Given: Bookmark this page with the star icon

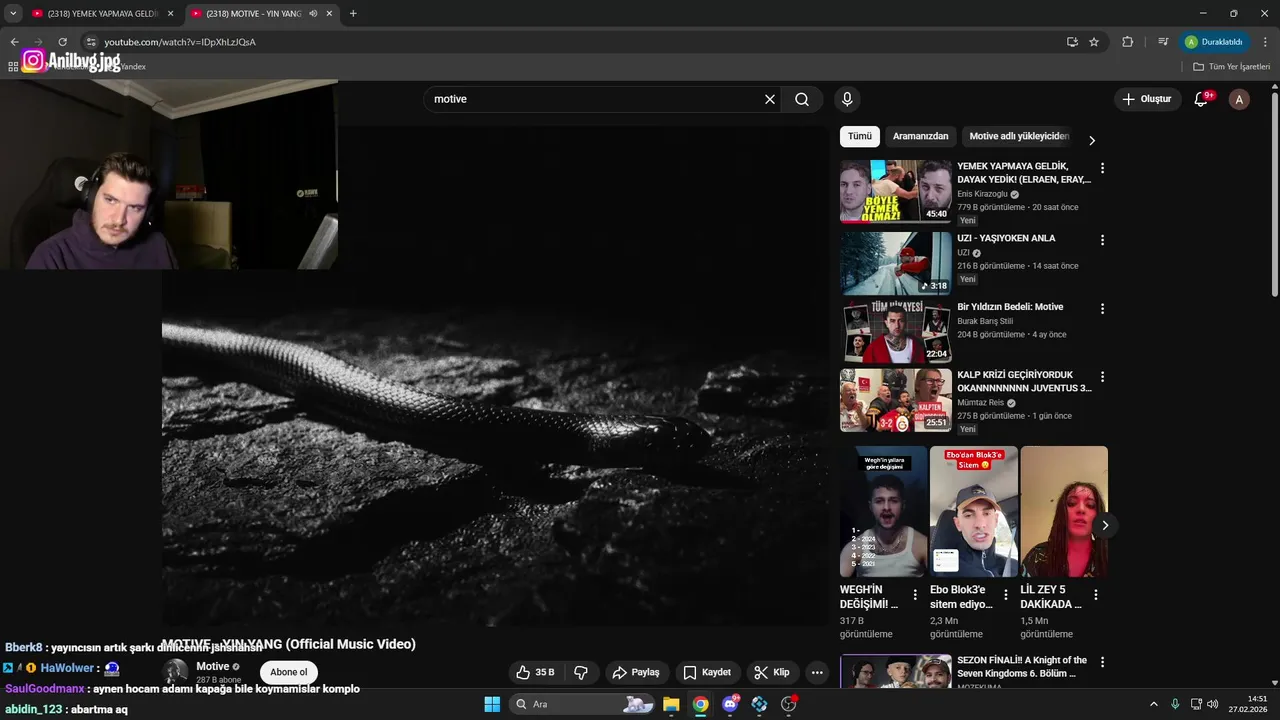Looking at the screenshot, I should click(1094, 42).
